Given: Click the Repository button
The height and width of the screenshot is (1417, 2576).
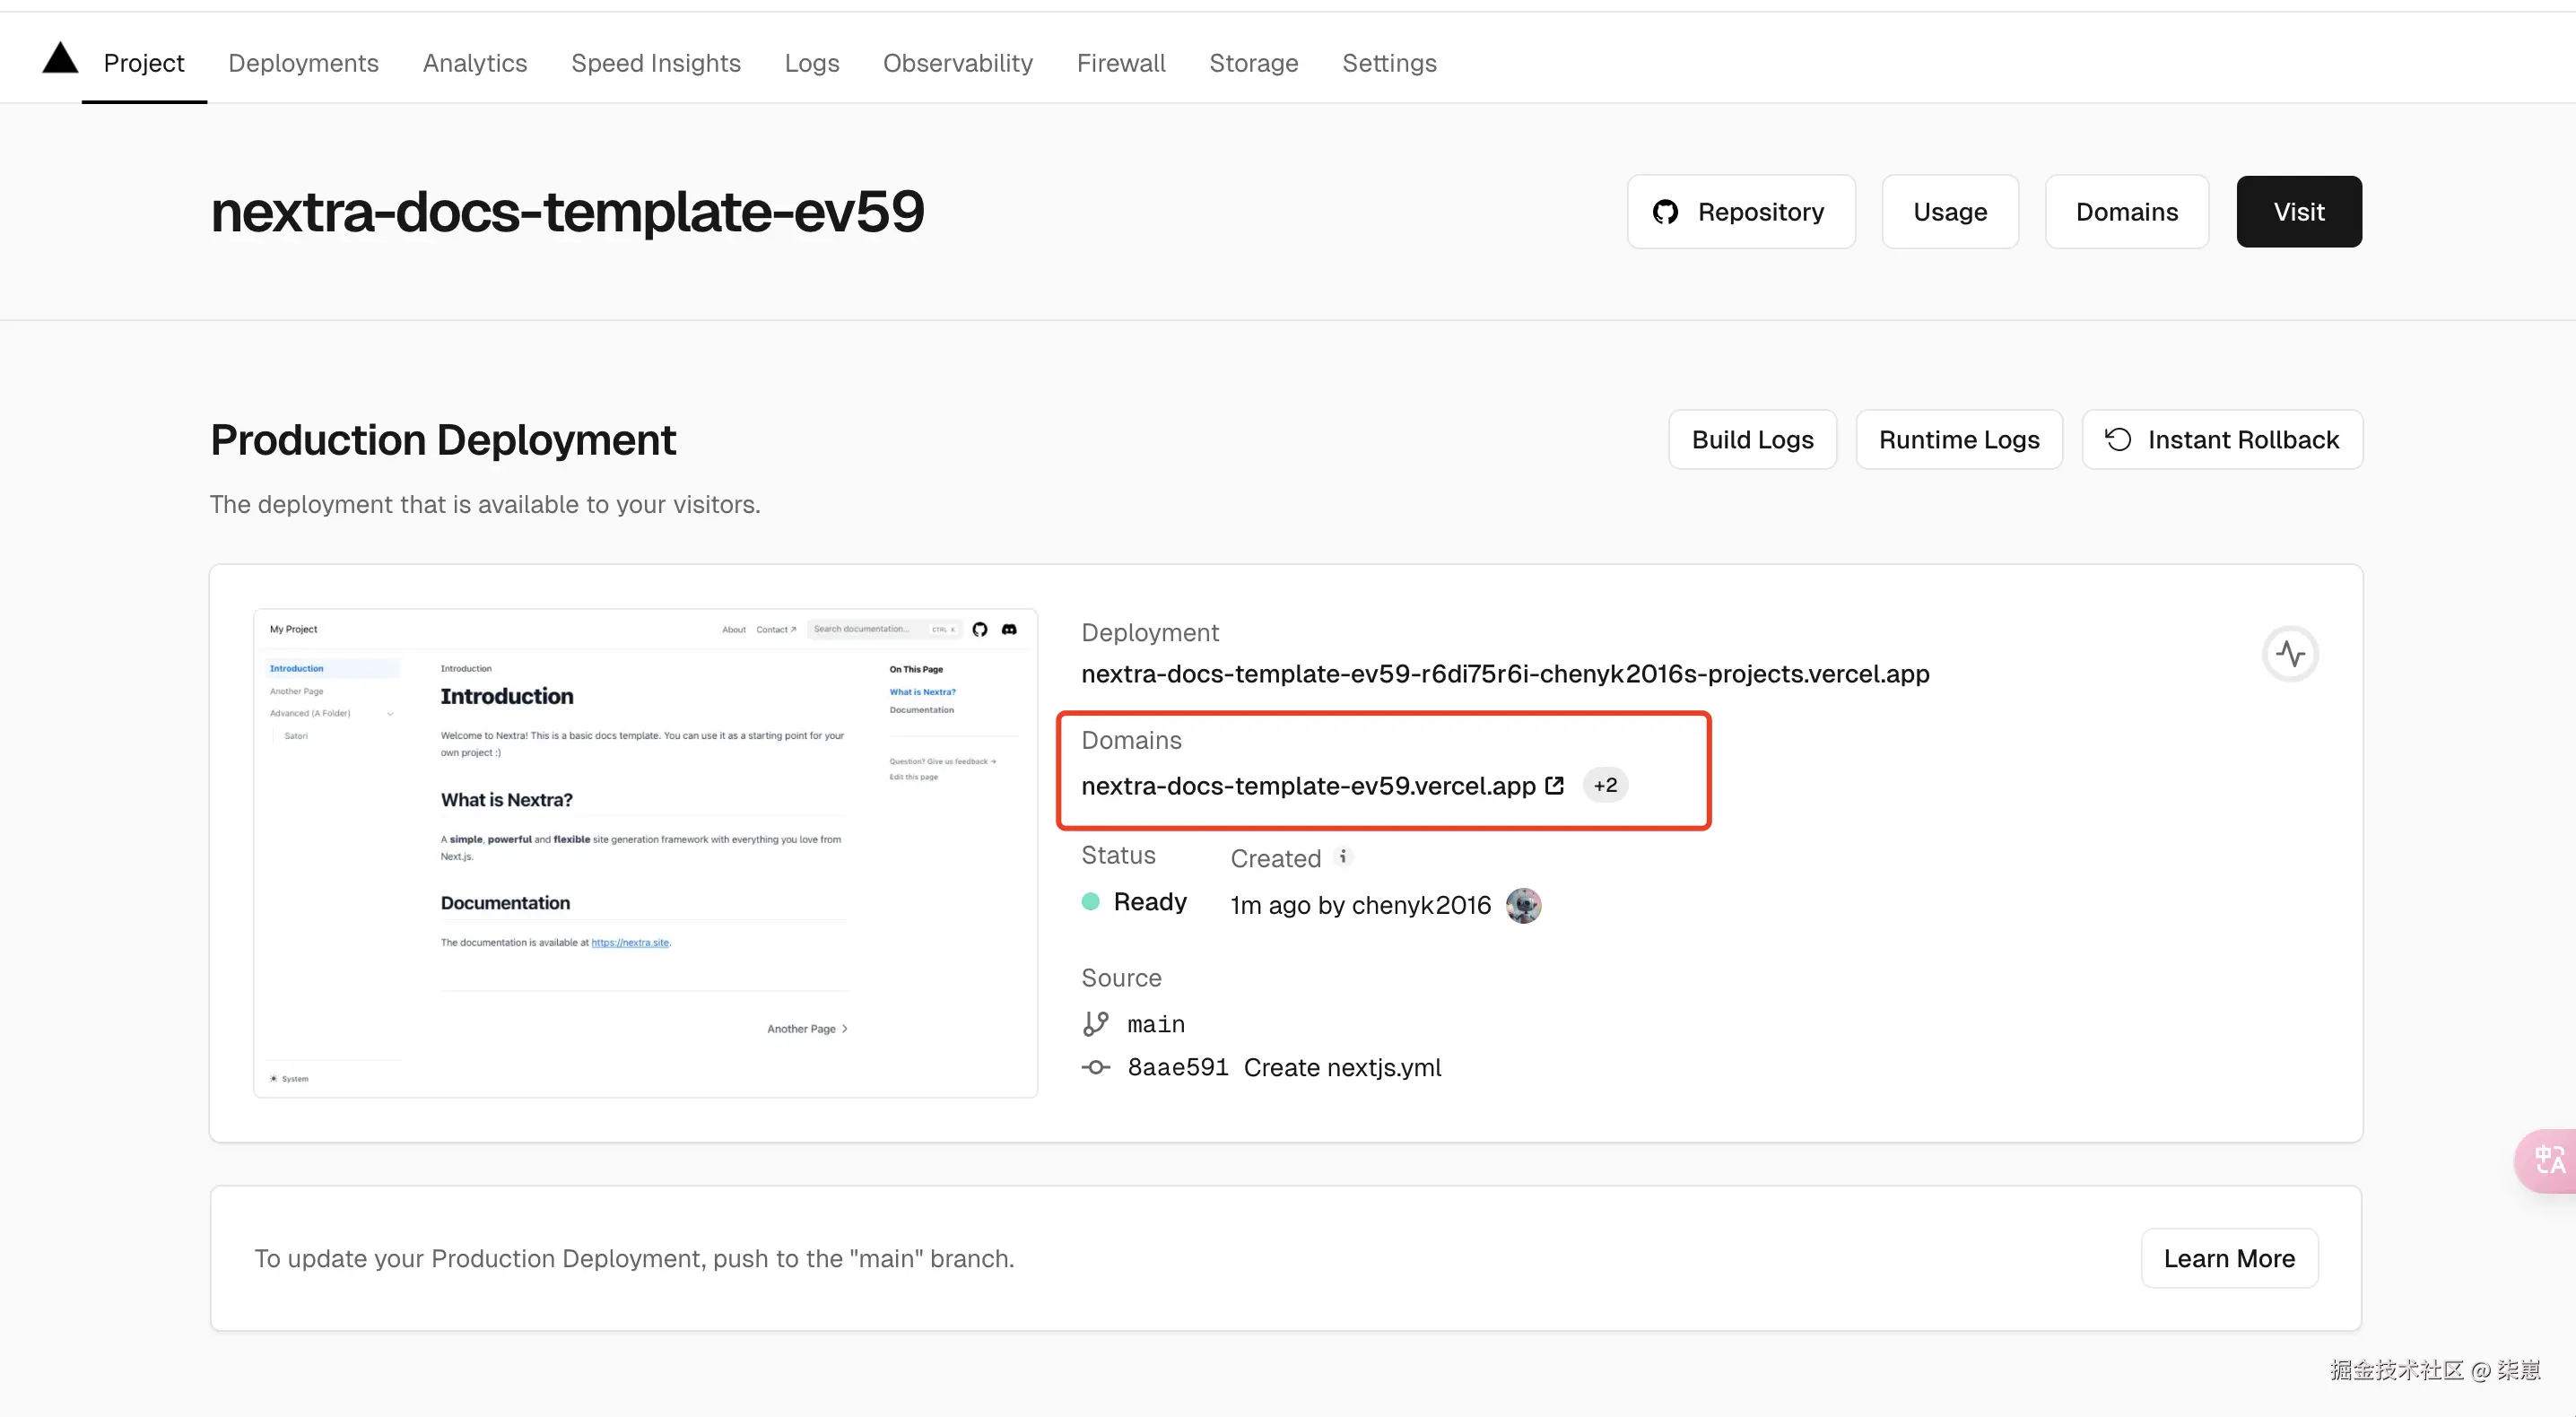Looking at the screenshot, I should coord(1741,212).
